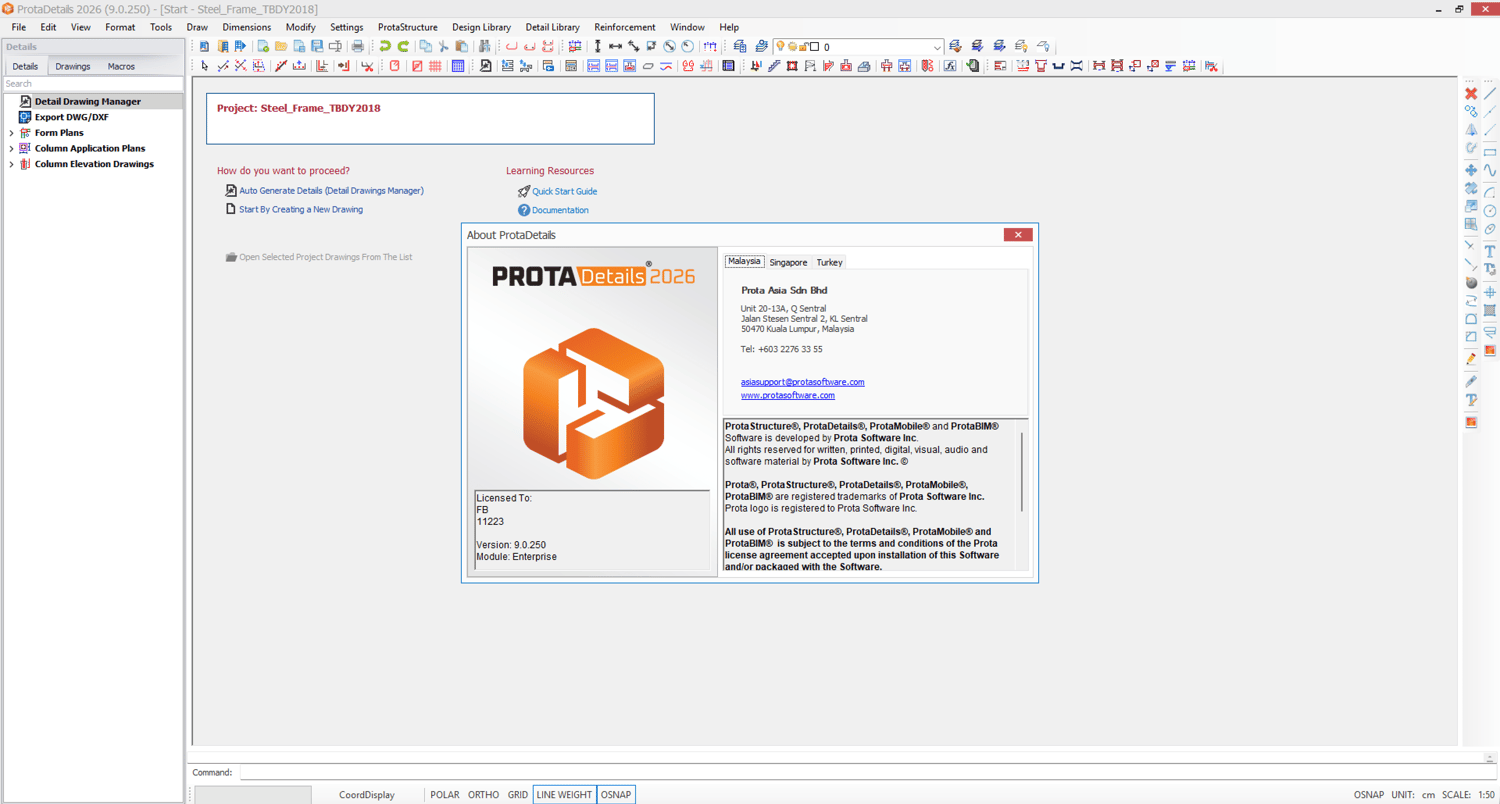This screenshot has height=804, width=1500.
Task: Click Auto Generate Details link
Action: pos(331,191)
